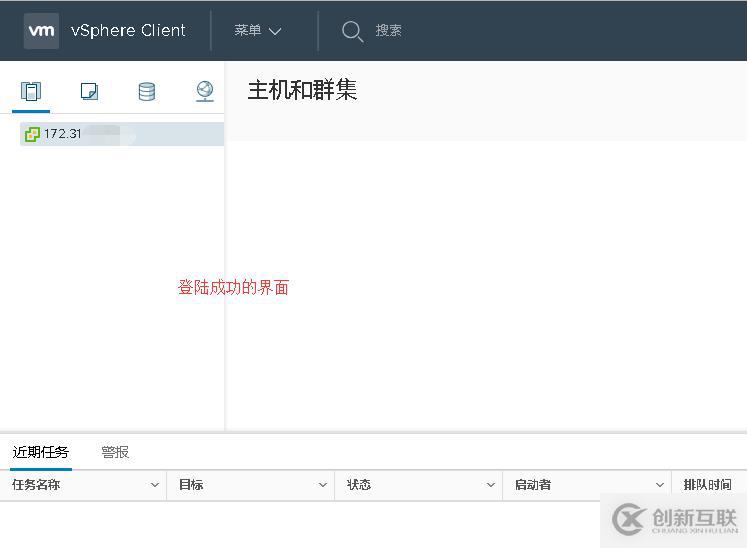The width and height of the screenshot is (747, 548).
Task: Open the 菜单 dropdown menu
Action: [257, 30]
